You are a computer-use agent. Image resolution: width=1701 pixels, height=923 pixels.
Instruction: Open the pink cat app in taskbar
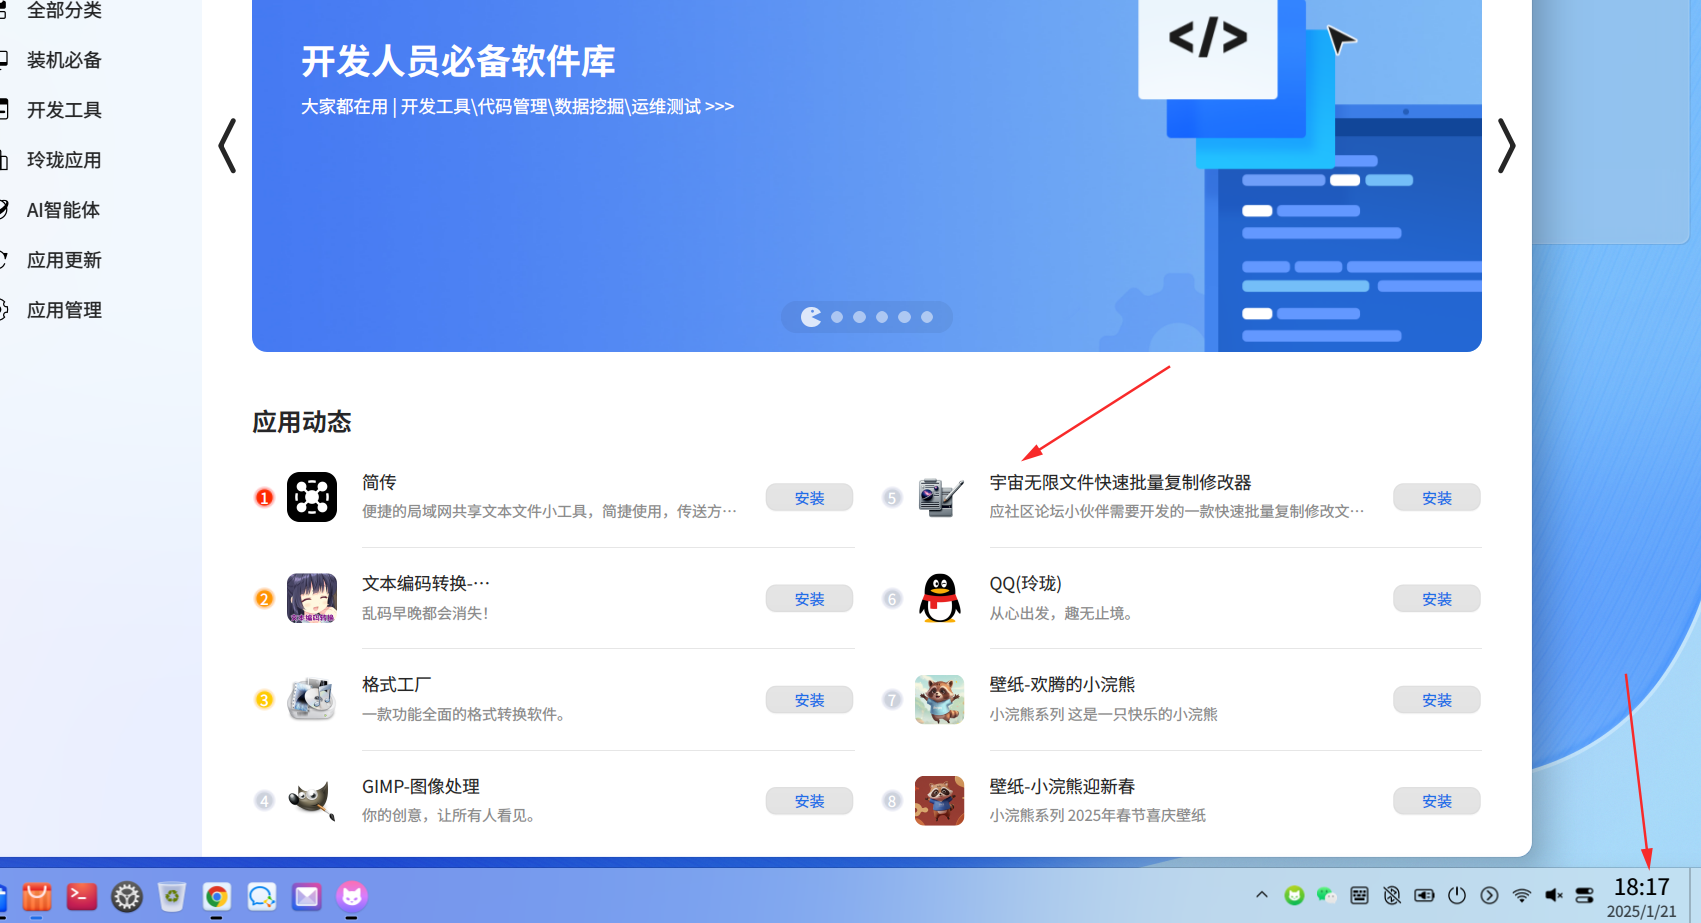[352, 895]
